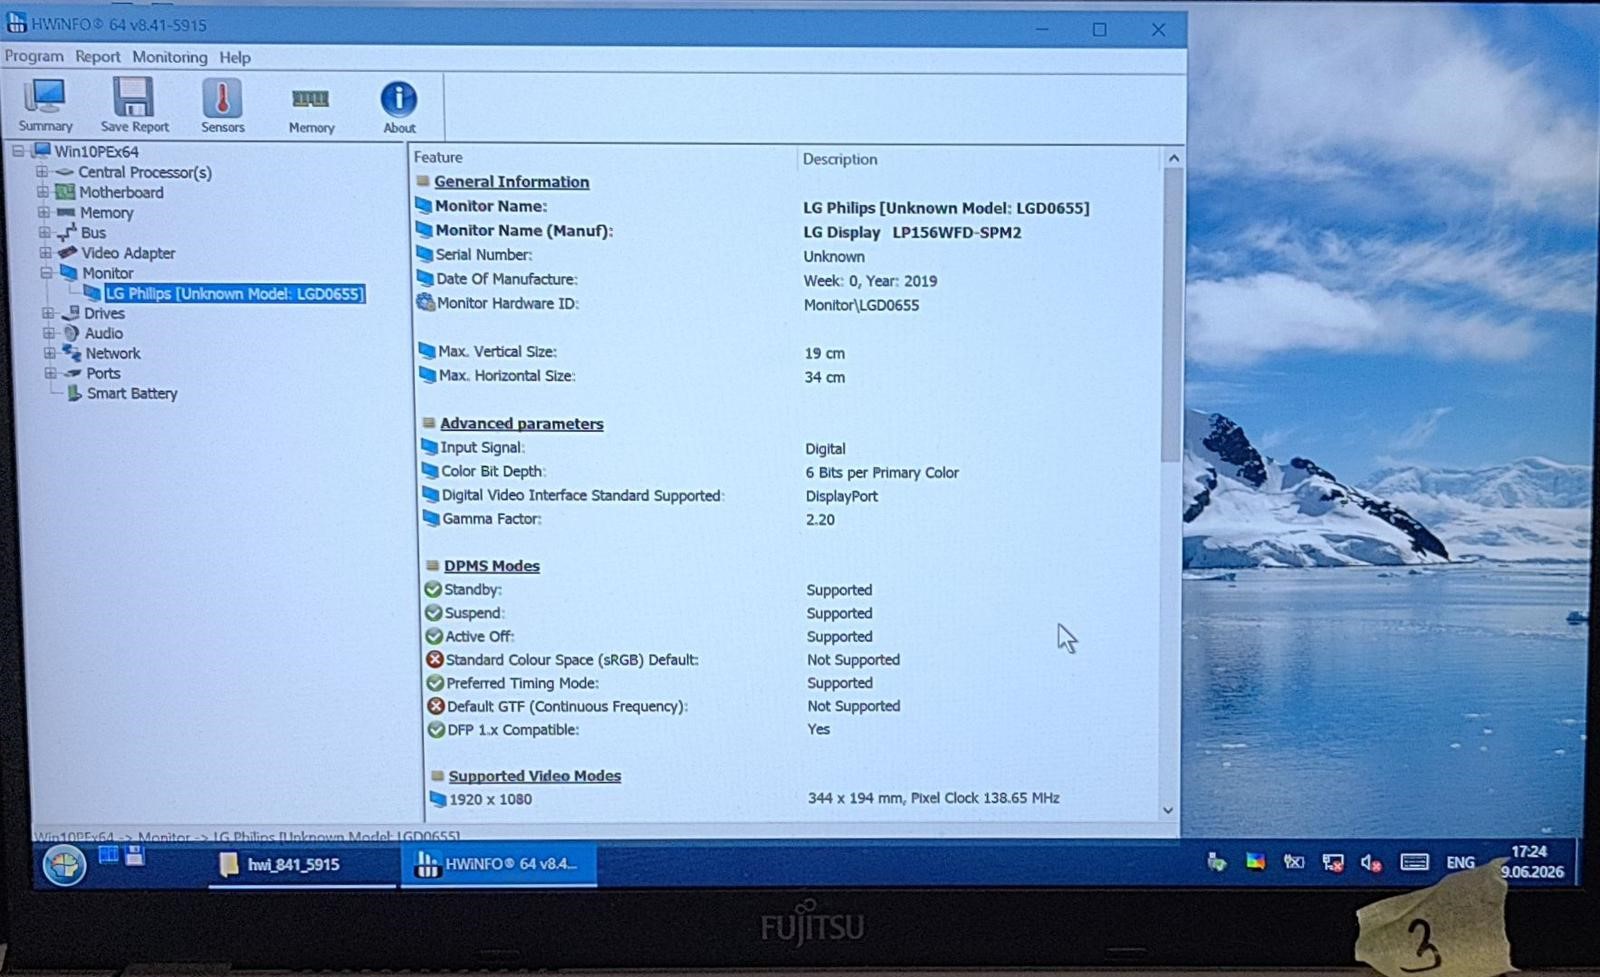This screenshot has width=1600, height=977.
Task: Expand the Bus tree node
Action: (45, 232)
